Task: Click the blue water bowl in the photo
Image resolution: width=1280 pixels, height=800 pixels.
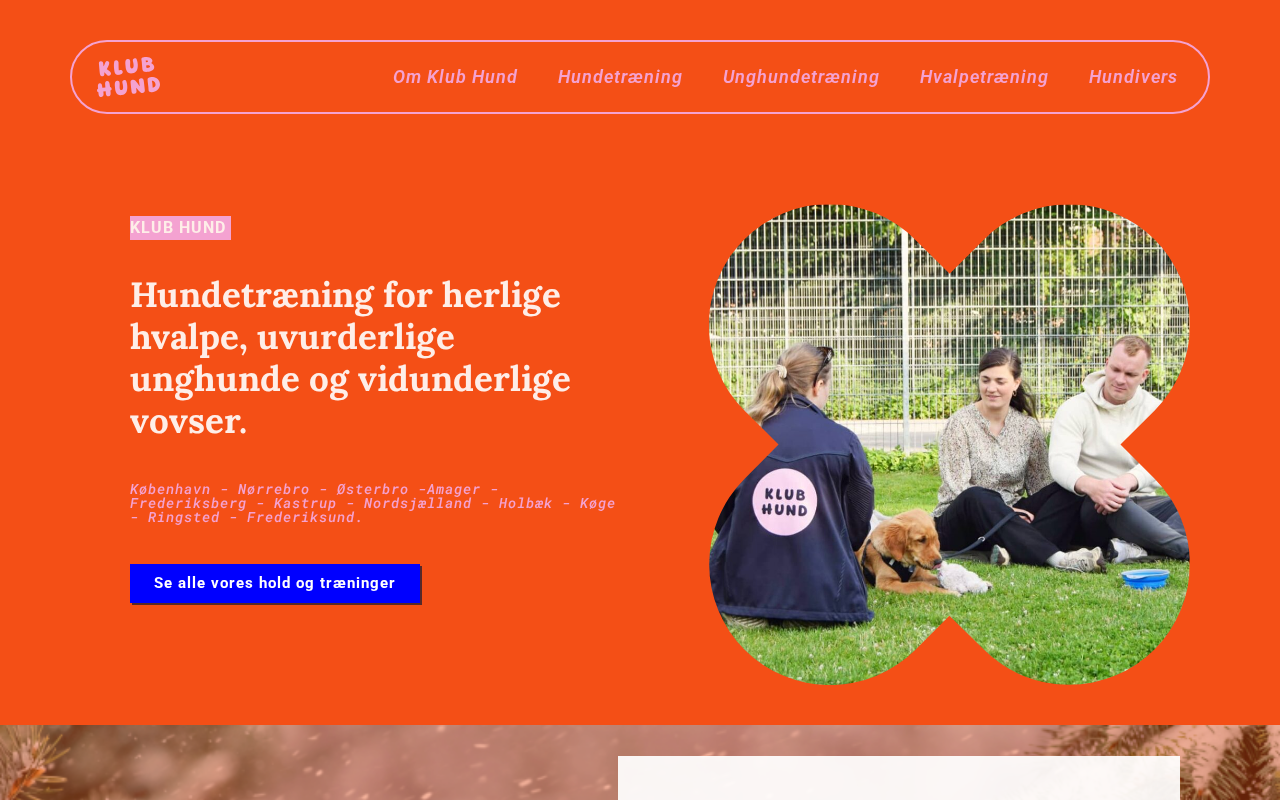Action: point(1145,578)
